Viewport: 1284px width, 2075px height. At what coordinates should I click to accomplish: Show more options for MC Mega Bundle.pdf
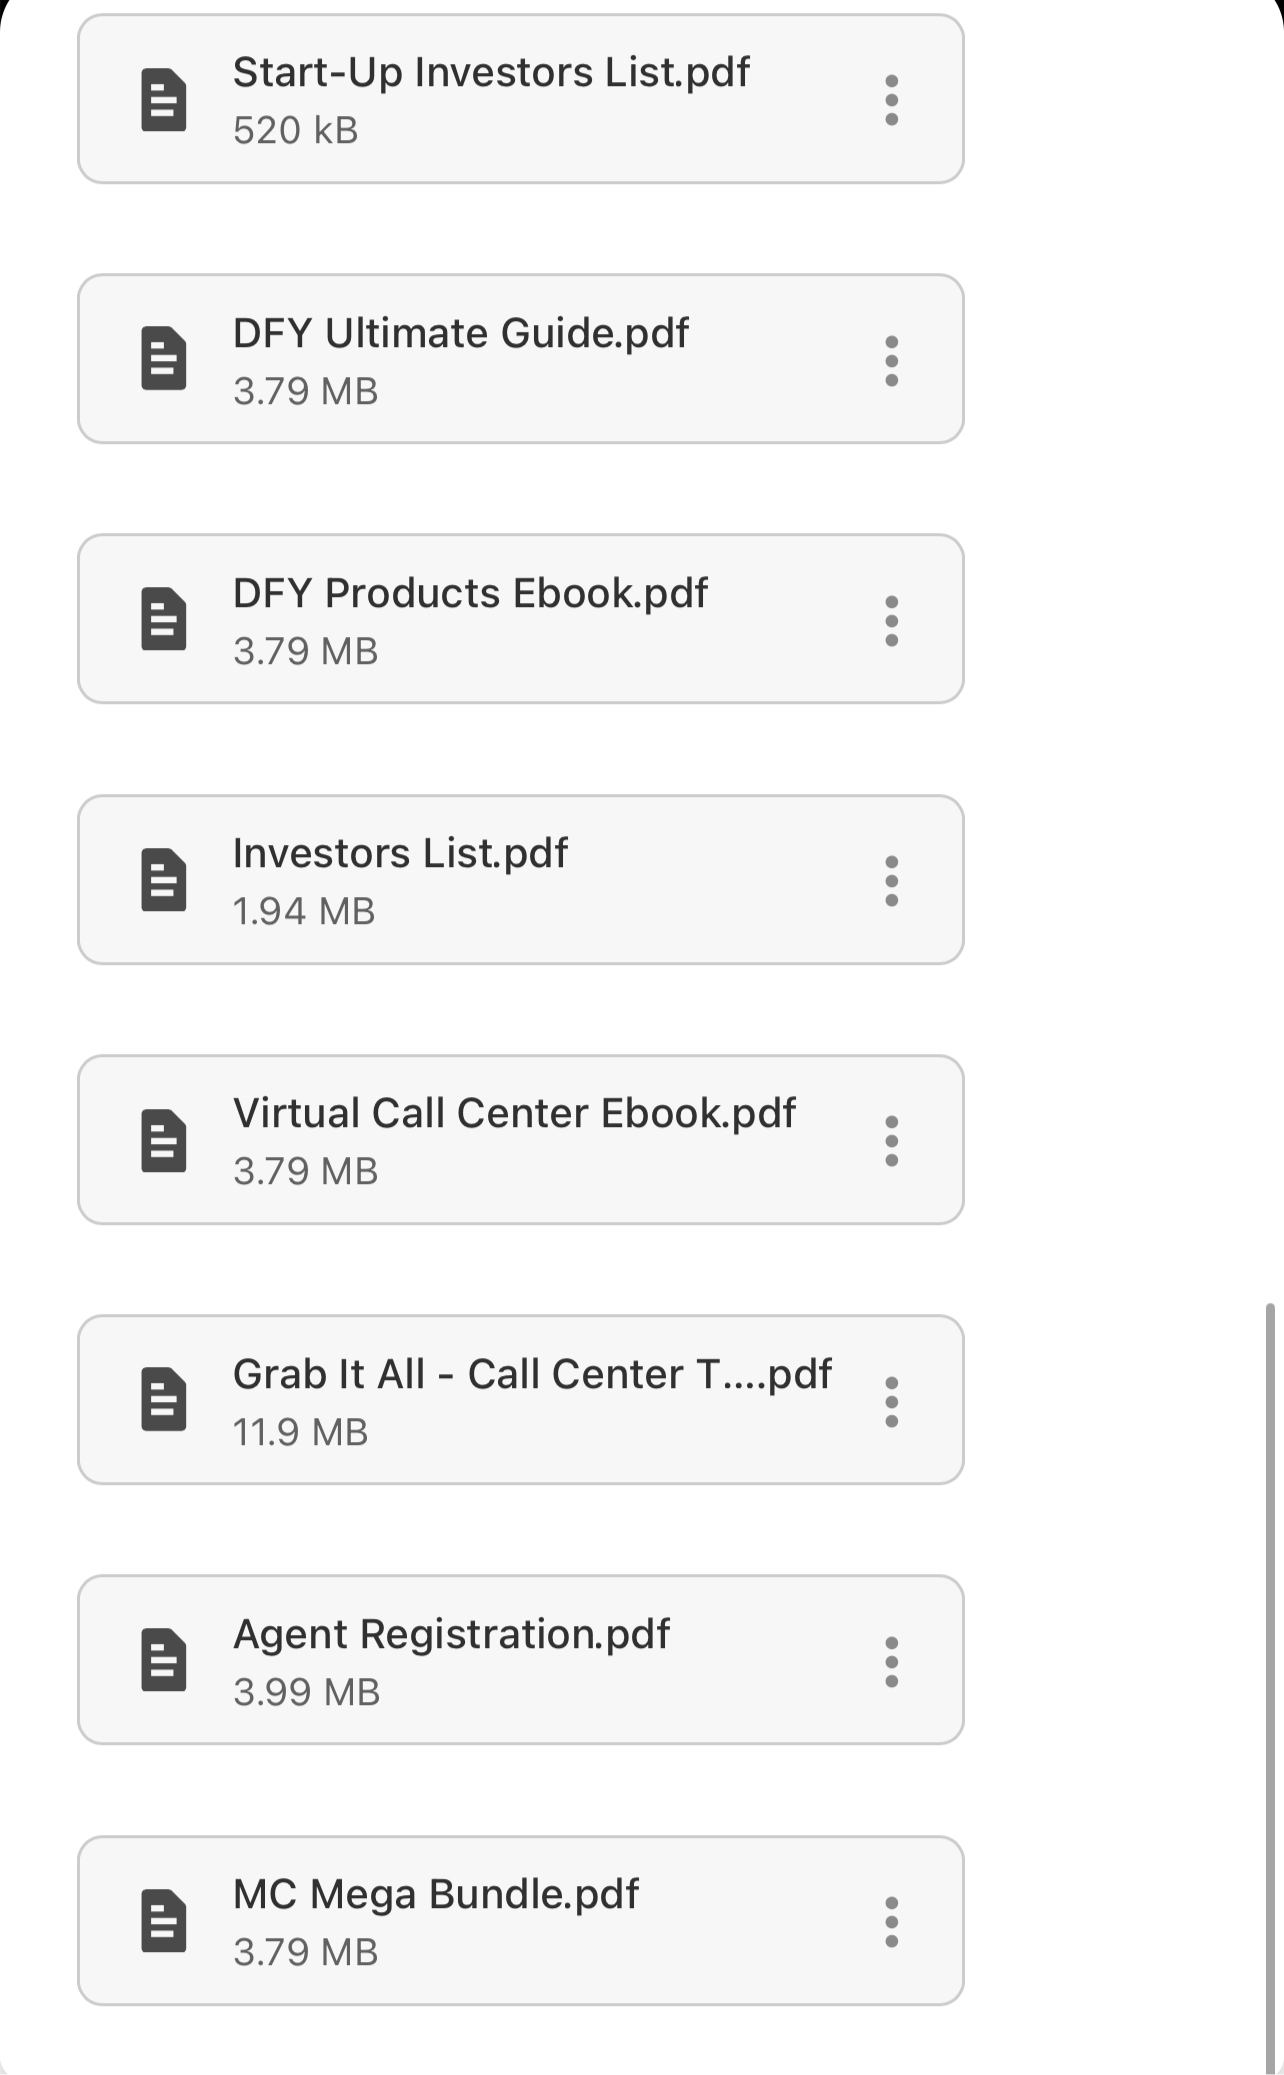[x=891, y=1922]
